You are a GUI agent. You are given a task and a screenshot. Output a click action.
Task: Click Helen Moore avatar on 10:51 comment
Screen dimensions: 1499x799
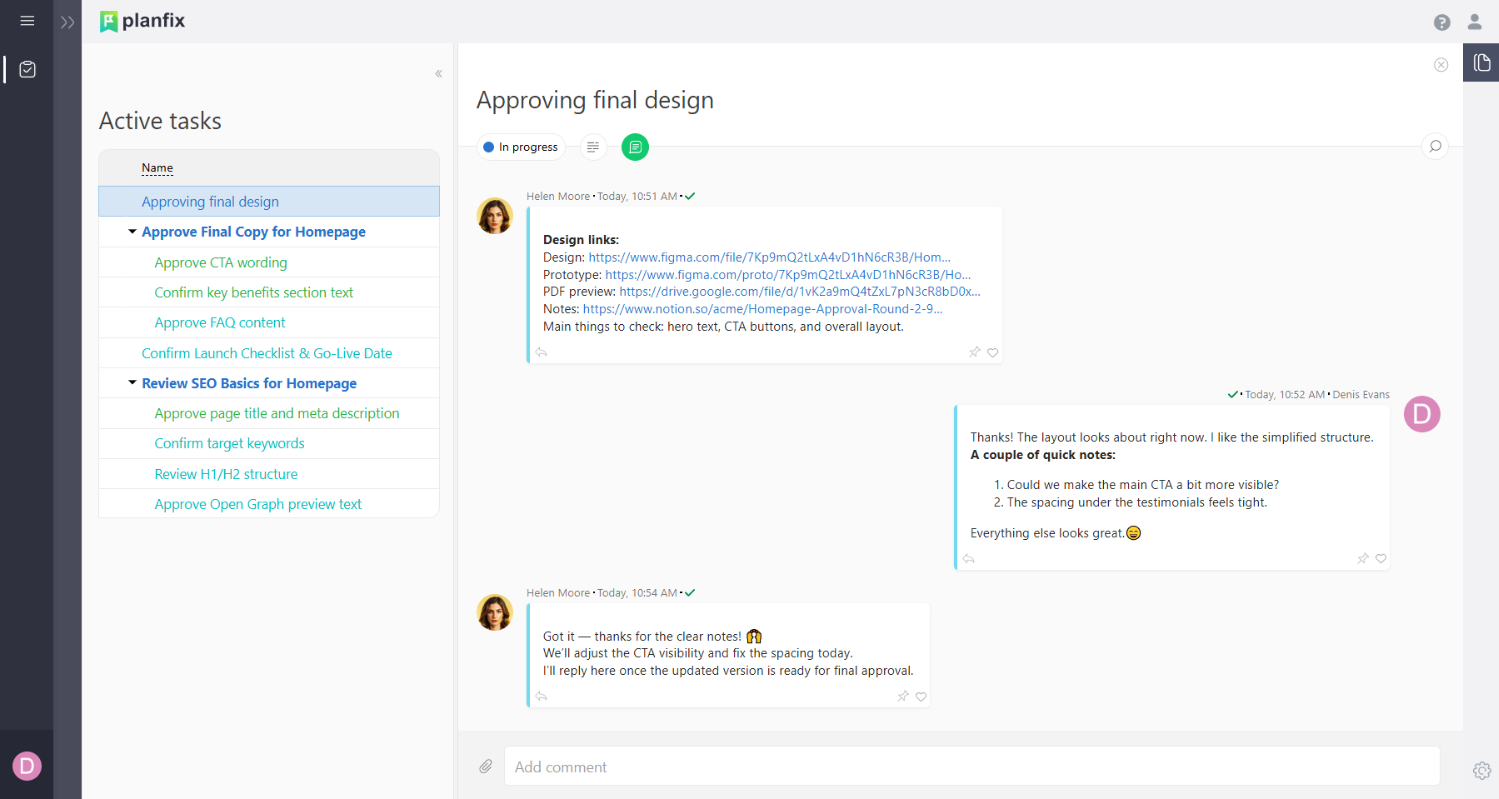(495, 215)
